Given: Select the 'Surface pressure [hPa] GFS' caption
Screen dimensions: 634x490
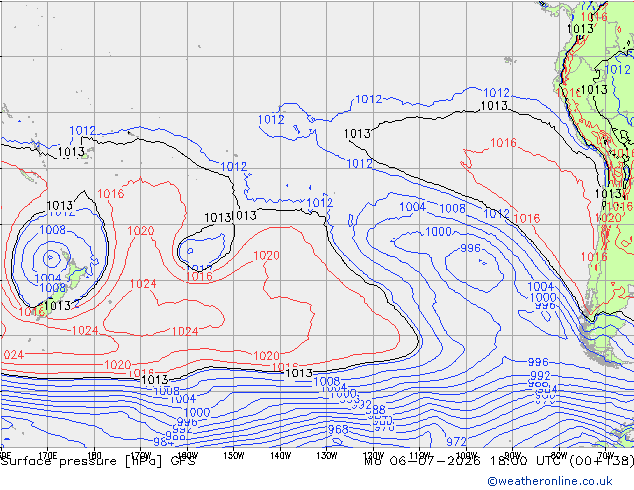Looking at the screenshot, I should [98, 461].
